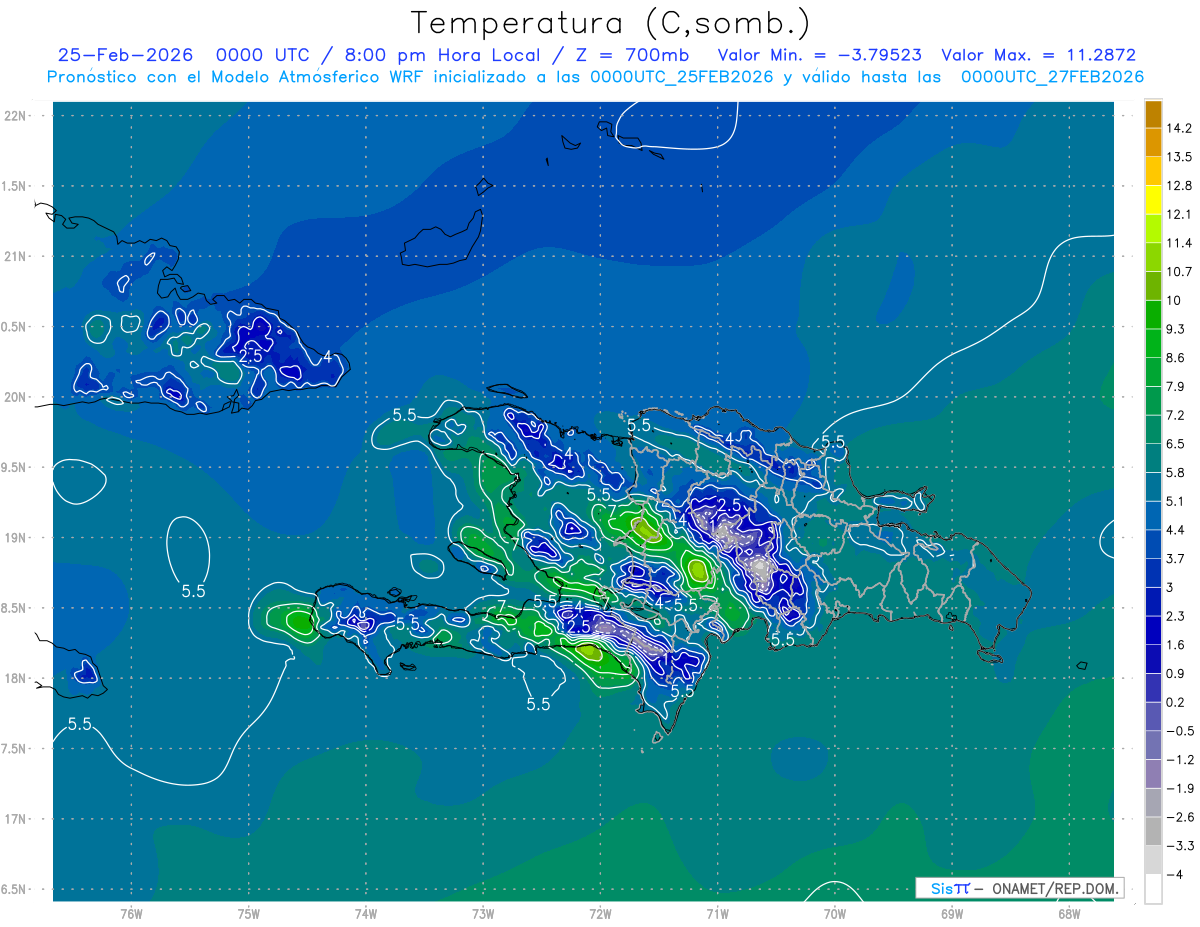Viewport: 1200px width, 927px height.
Task: Select '0000UTC_27FEB2026' valid-until timestamp
Action: (x=1052, y=77)
